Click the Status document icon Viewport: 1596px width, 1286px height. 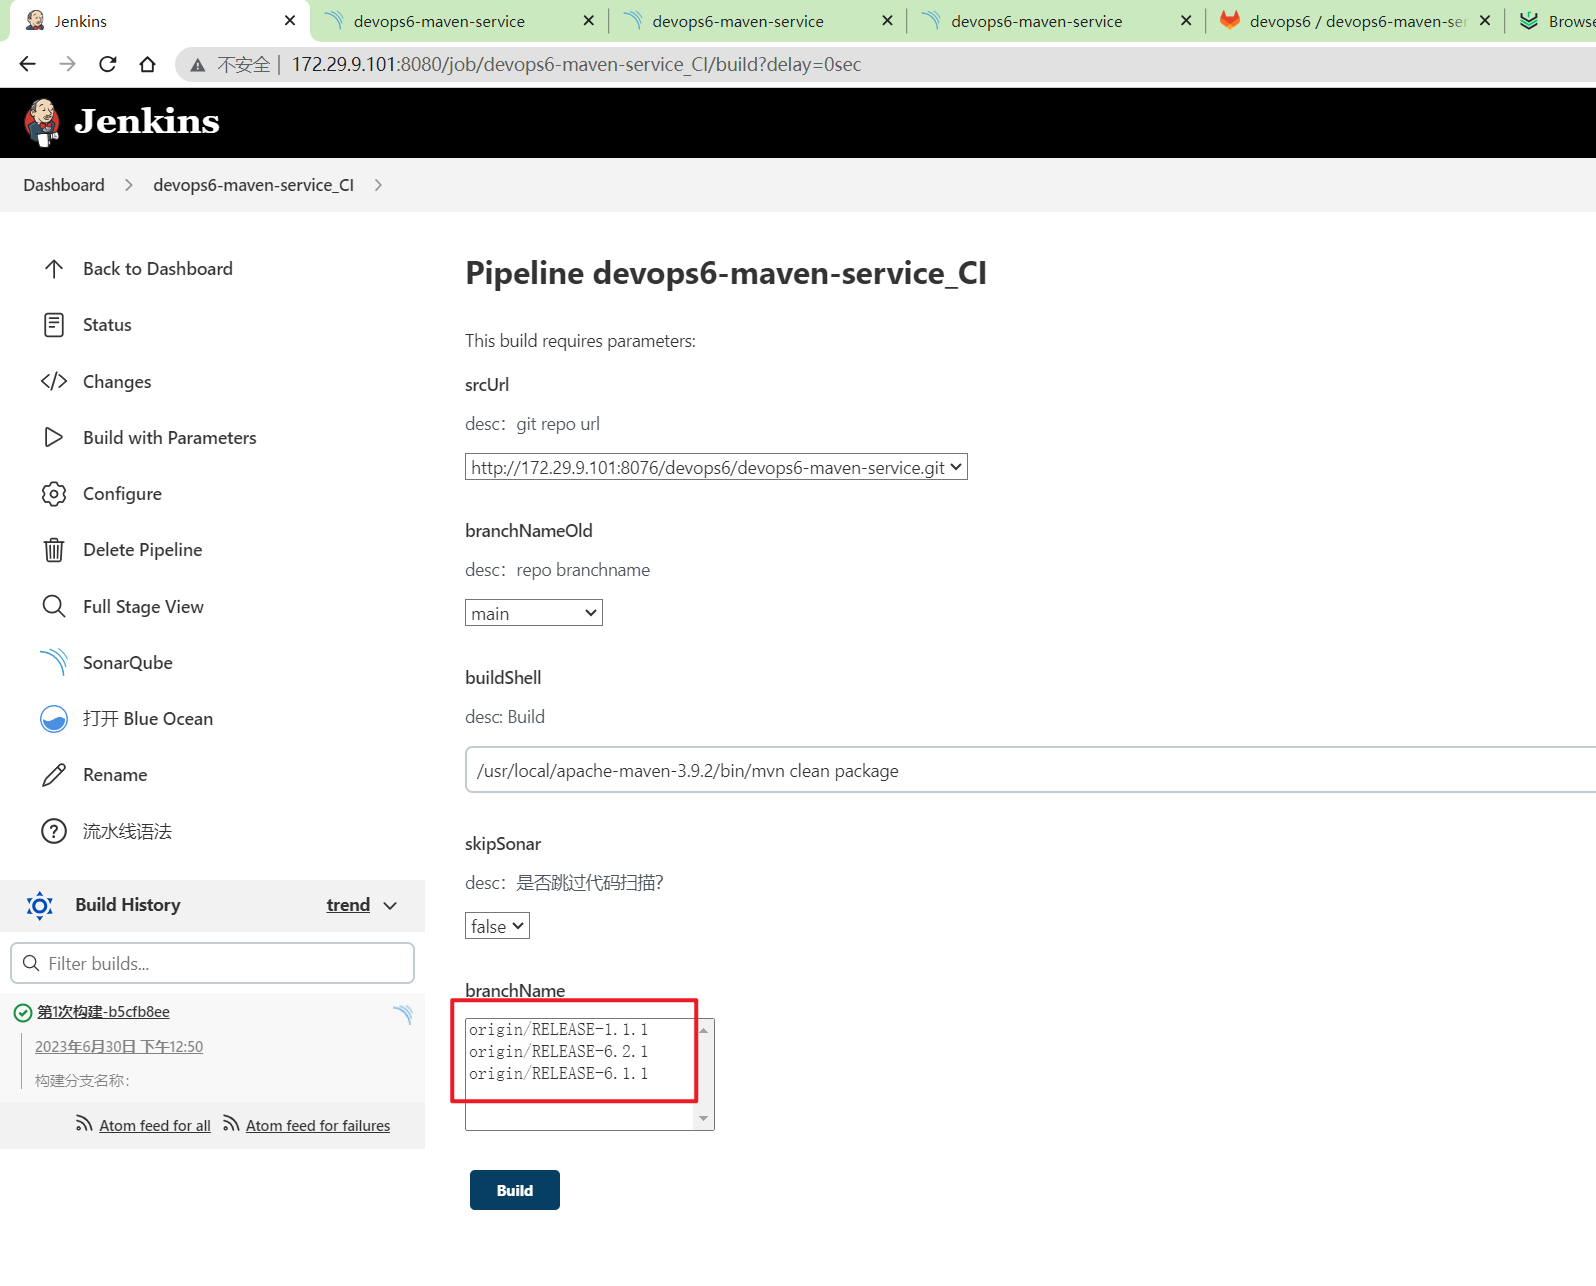(x=54, y=325)
